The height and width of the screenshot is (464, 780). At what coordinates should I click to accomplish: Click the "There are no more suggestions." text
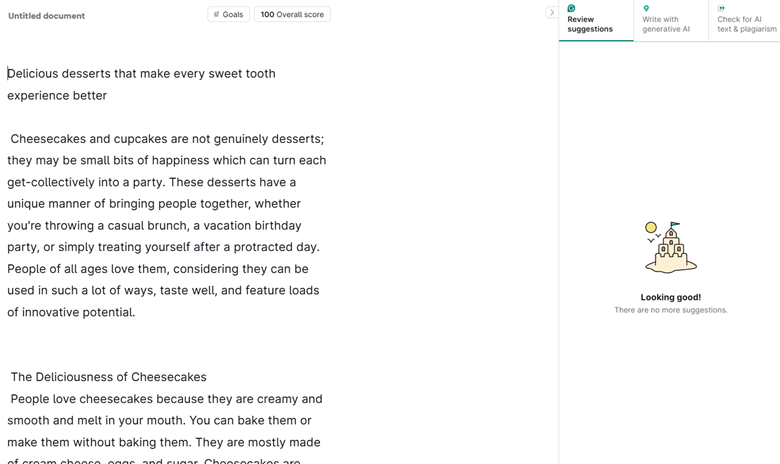coord(670,310)
